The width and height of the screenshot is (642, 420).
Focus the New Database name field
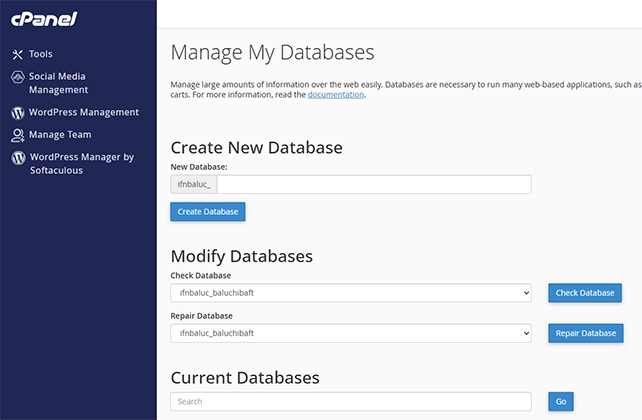(x=374, y=184)
